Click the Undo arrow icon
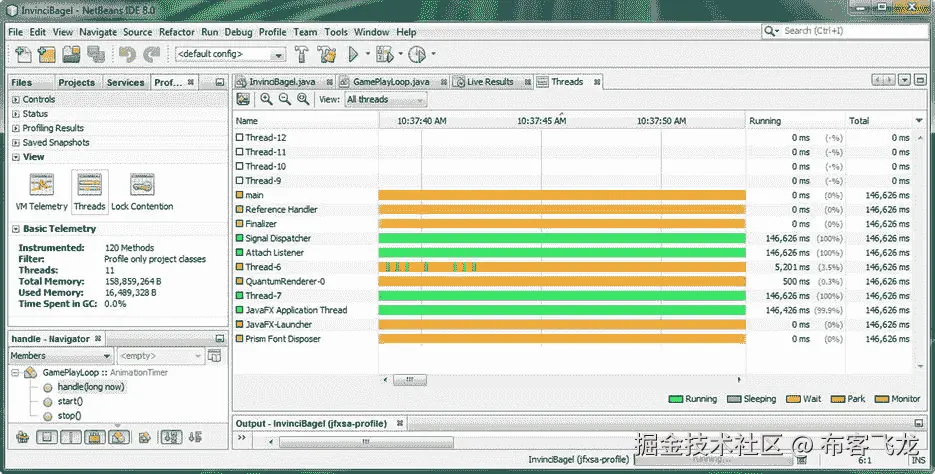This screenshot has width=935, height=474. coord(127,54)
